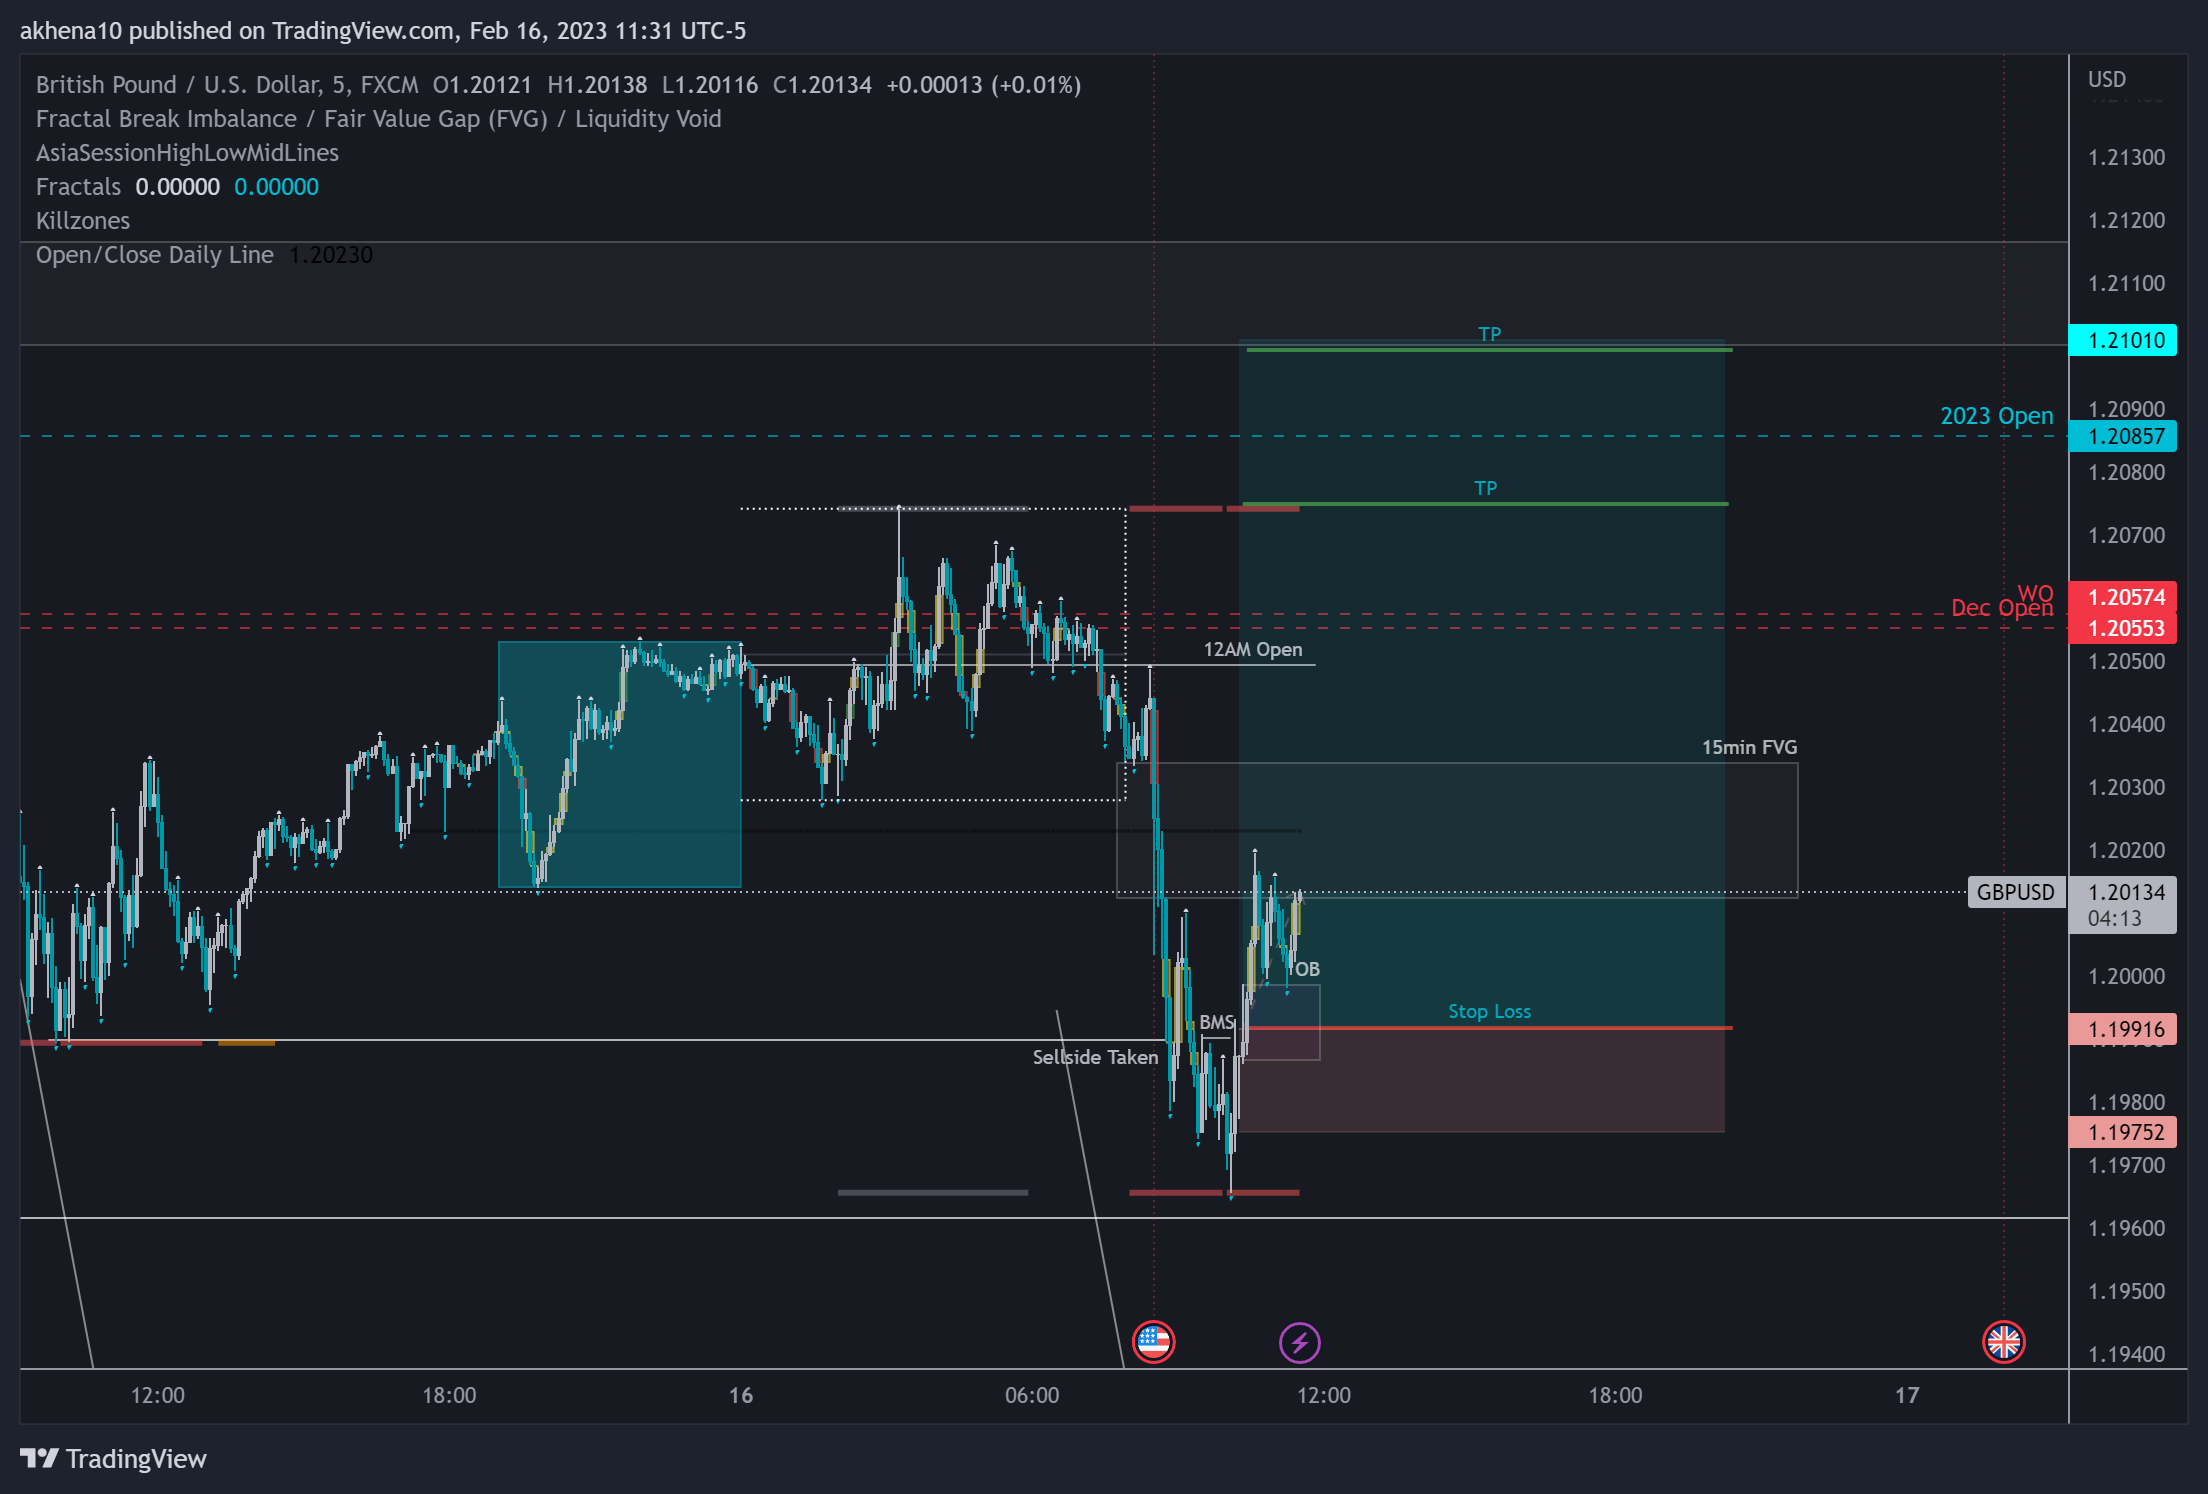
Task: Click the 1.20574 WO price tag
Action: (2123, 597)
